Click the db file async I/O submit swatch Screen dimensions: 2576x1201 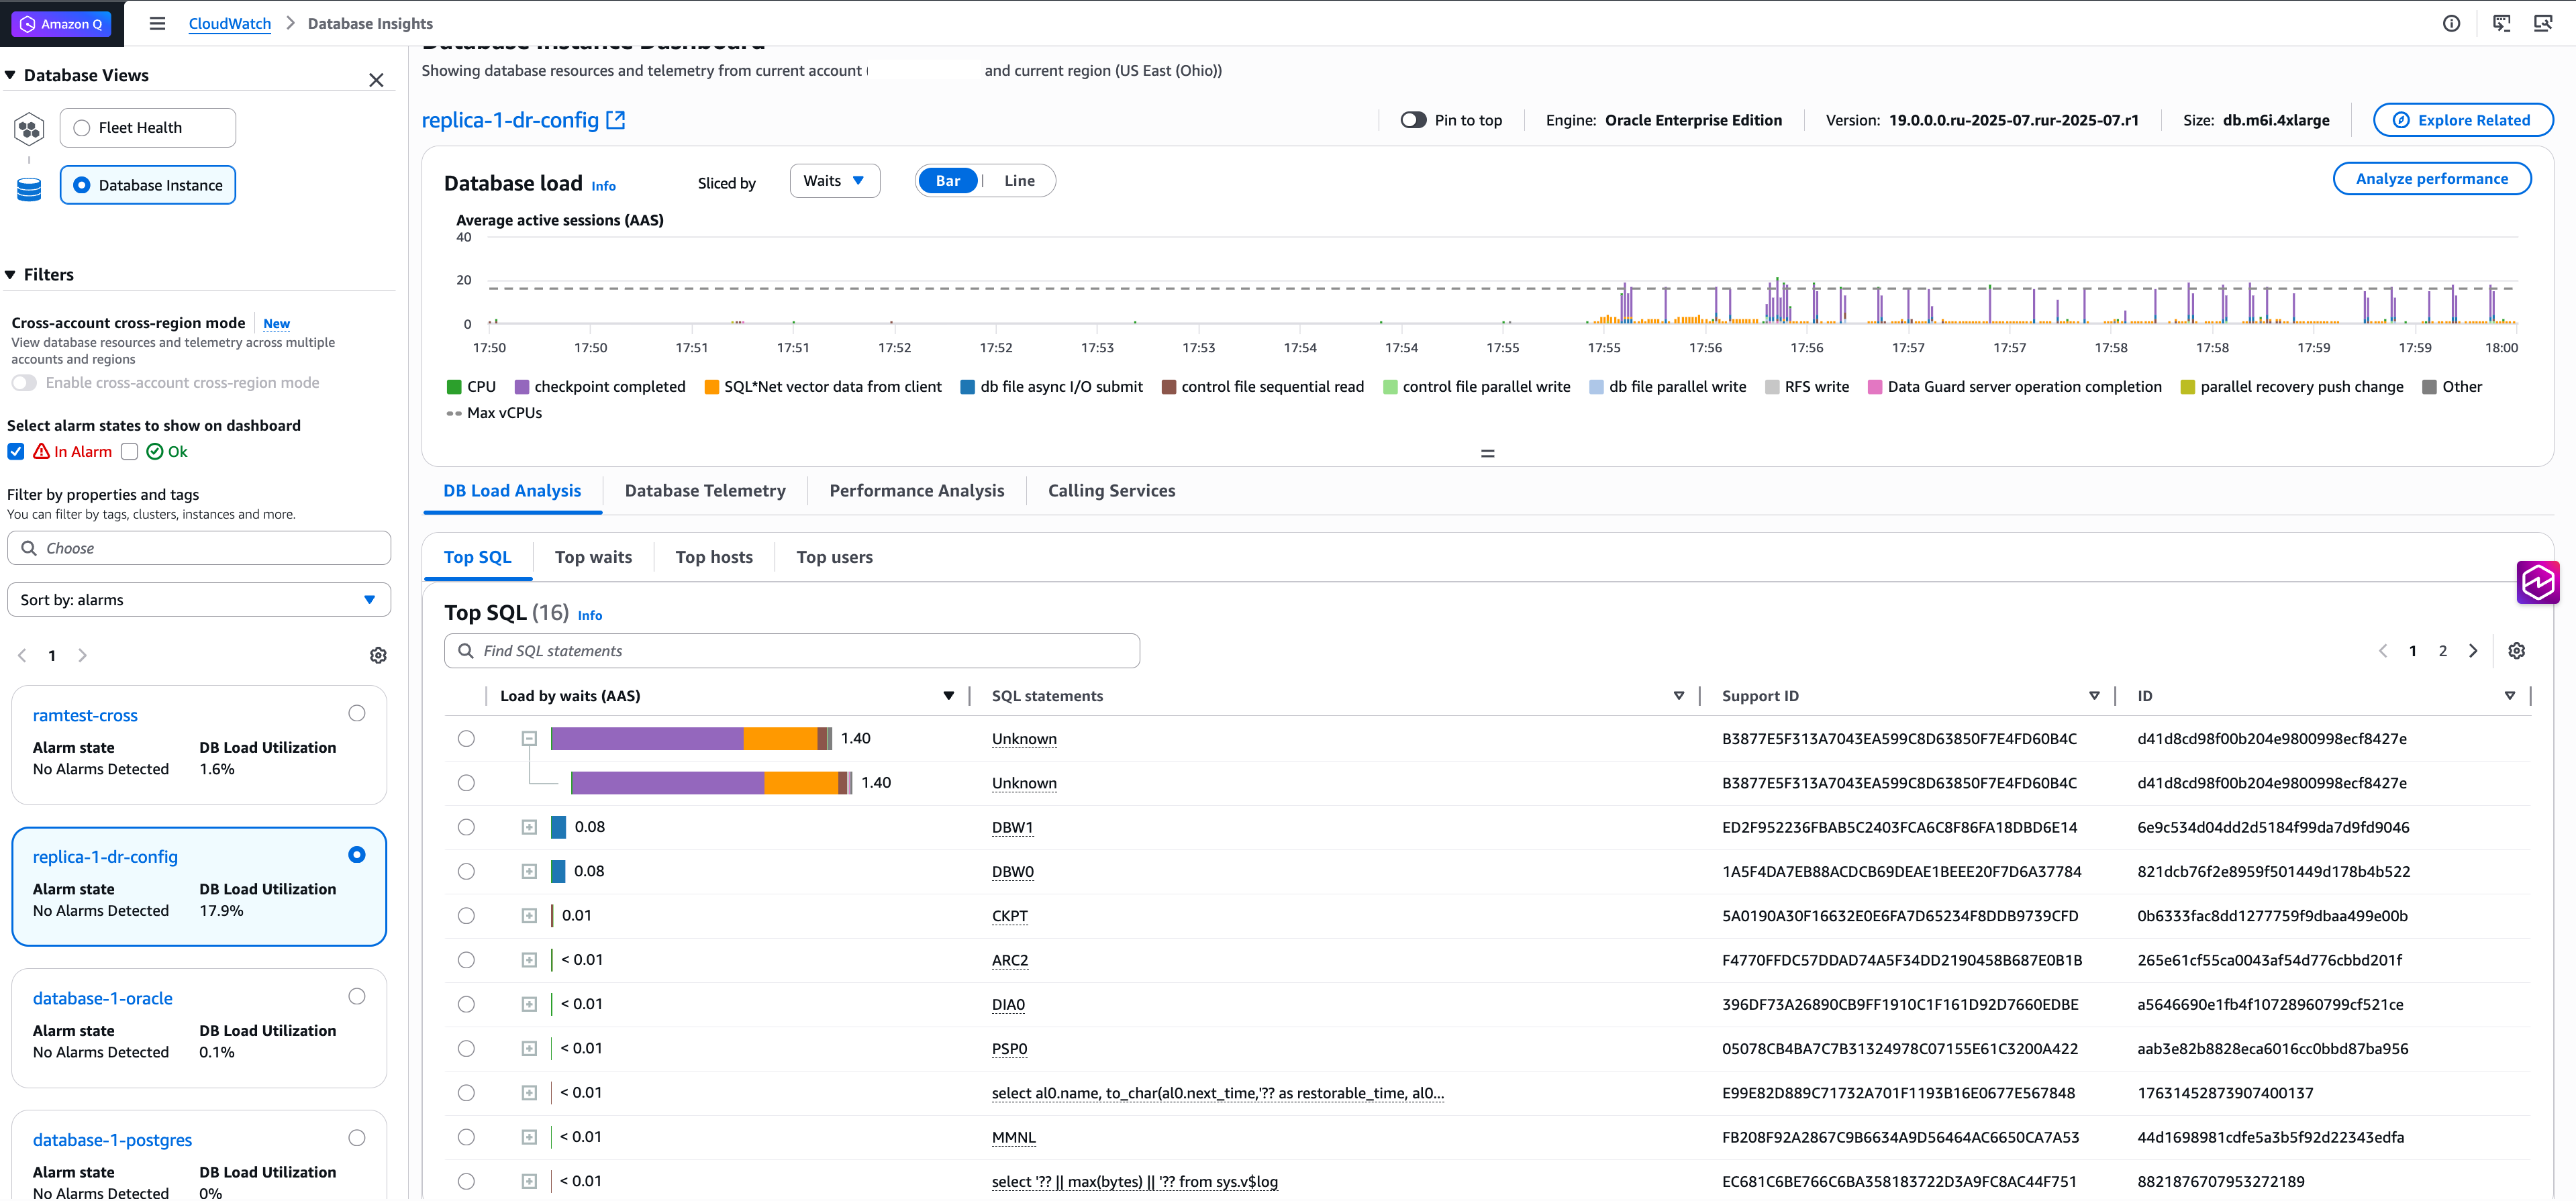(x=967, y=387)
